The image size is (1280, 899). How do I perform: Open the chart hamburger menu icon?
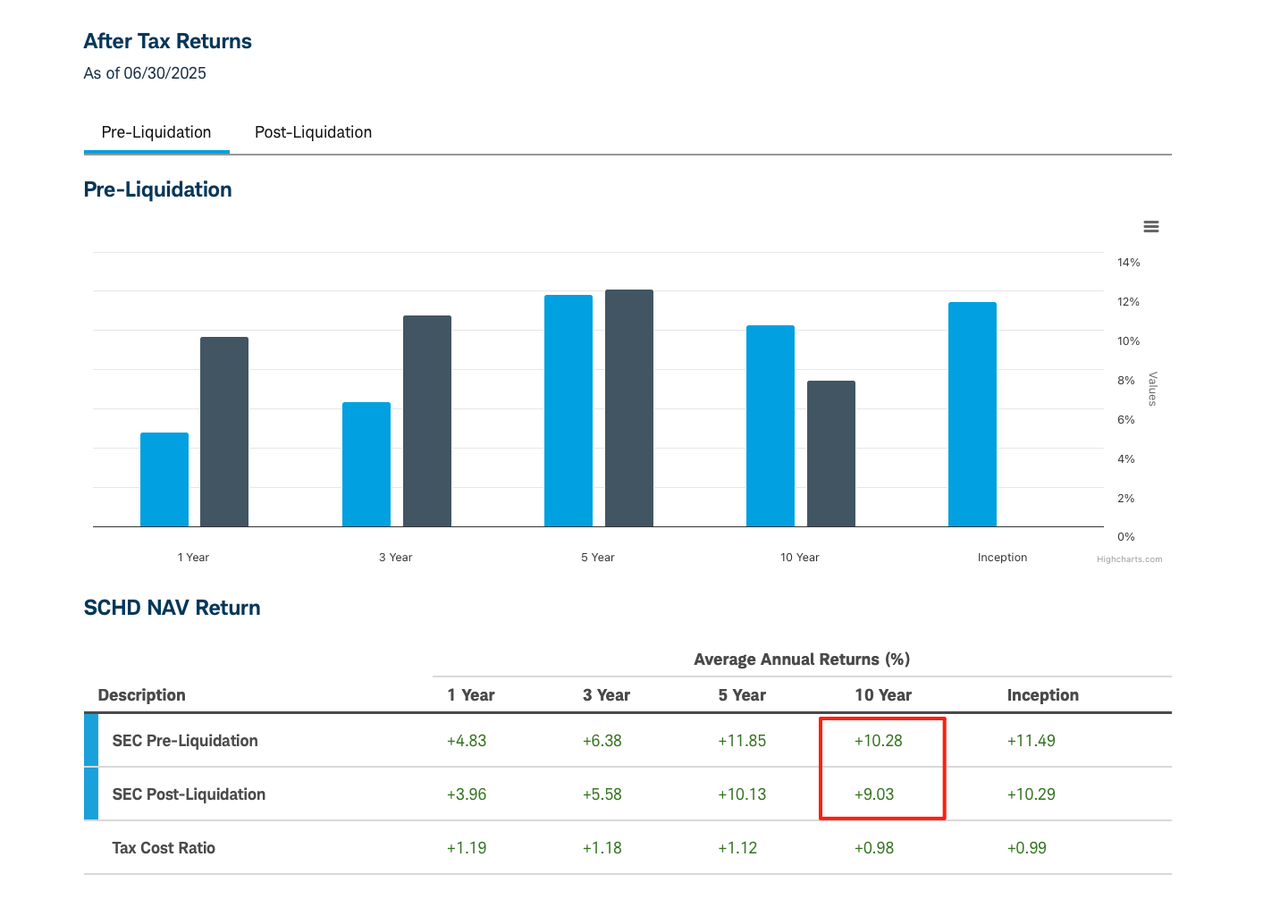click(x=1151, y=227)
